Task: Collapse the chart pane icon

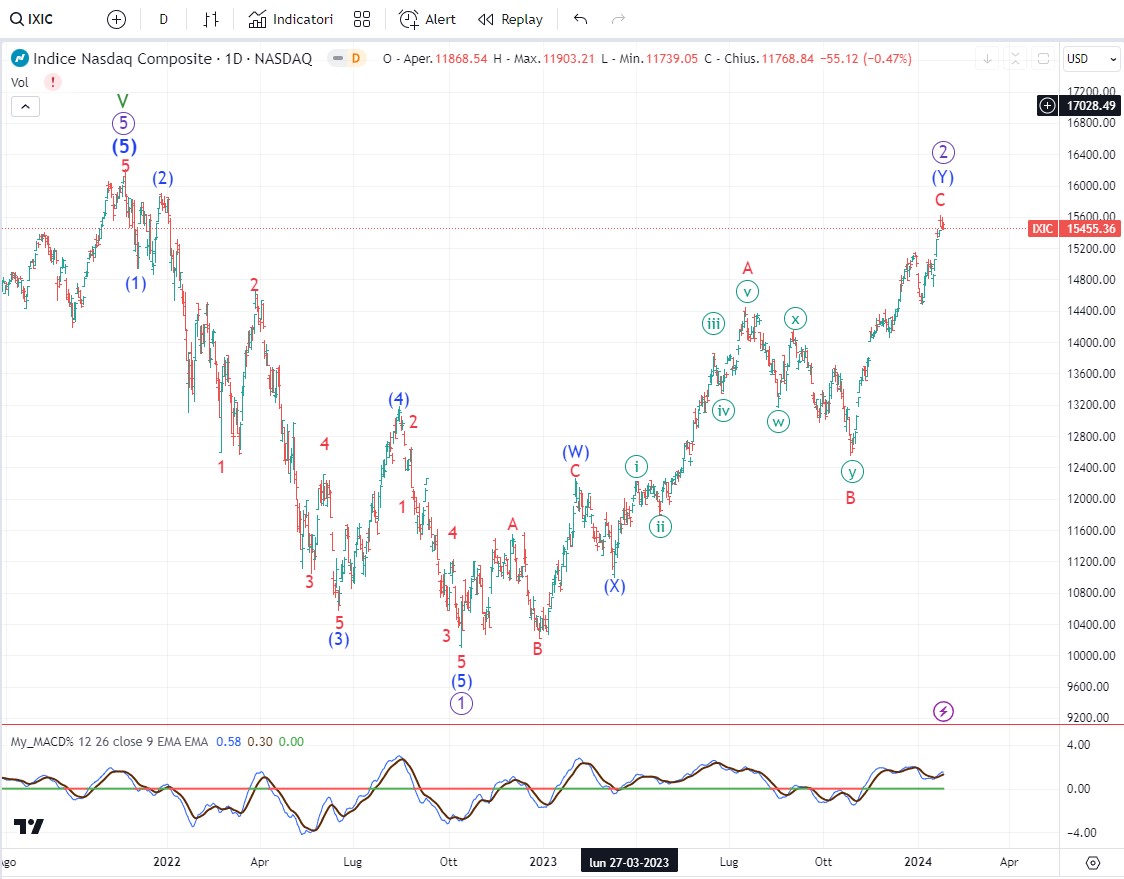Action: (x=1015, y=59)
